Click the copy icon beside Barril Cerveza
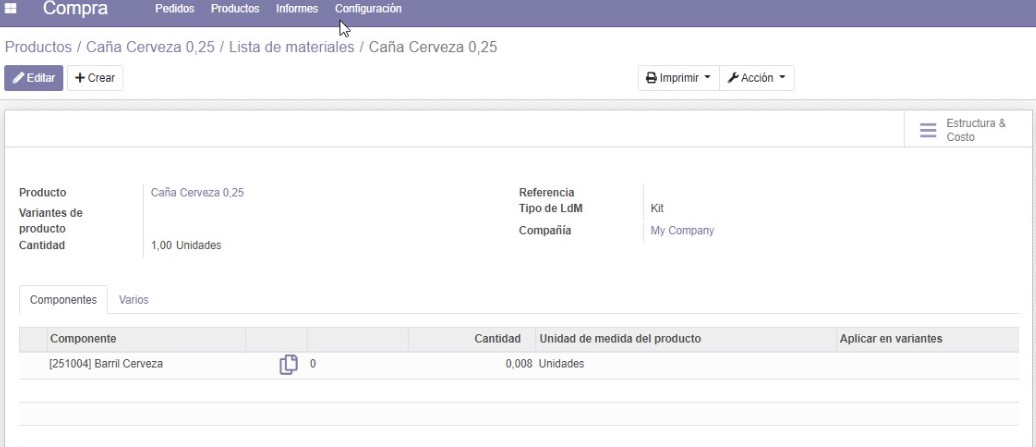This screenshot has height=447, width=1036. (x=288, y=364)
